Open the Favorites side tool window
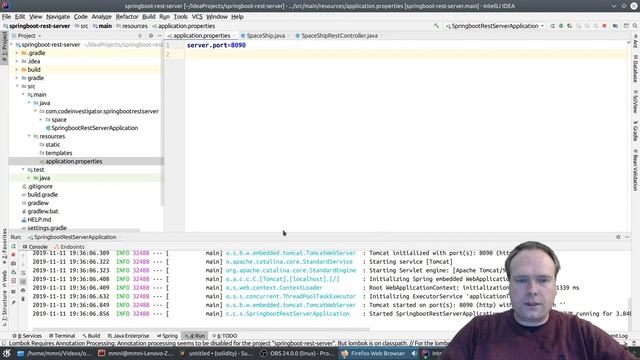 click(x=4, y=245)
